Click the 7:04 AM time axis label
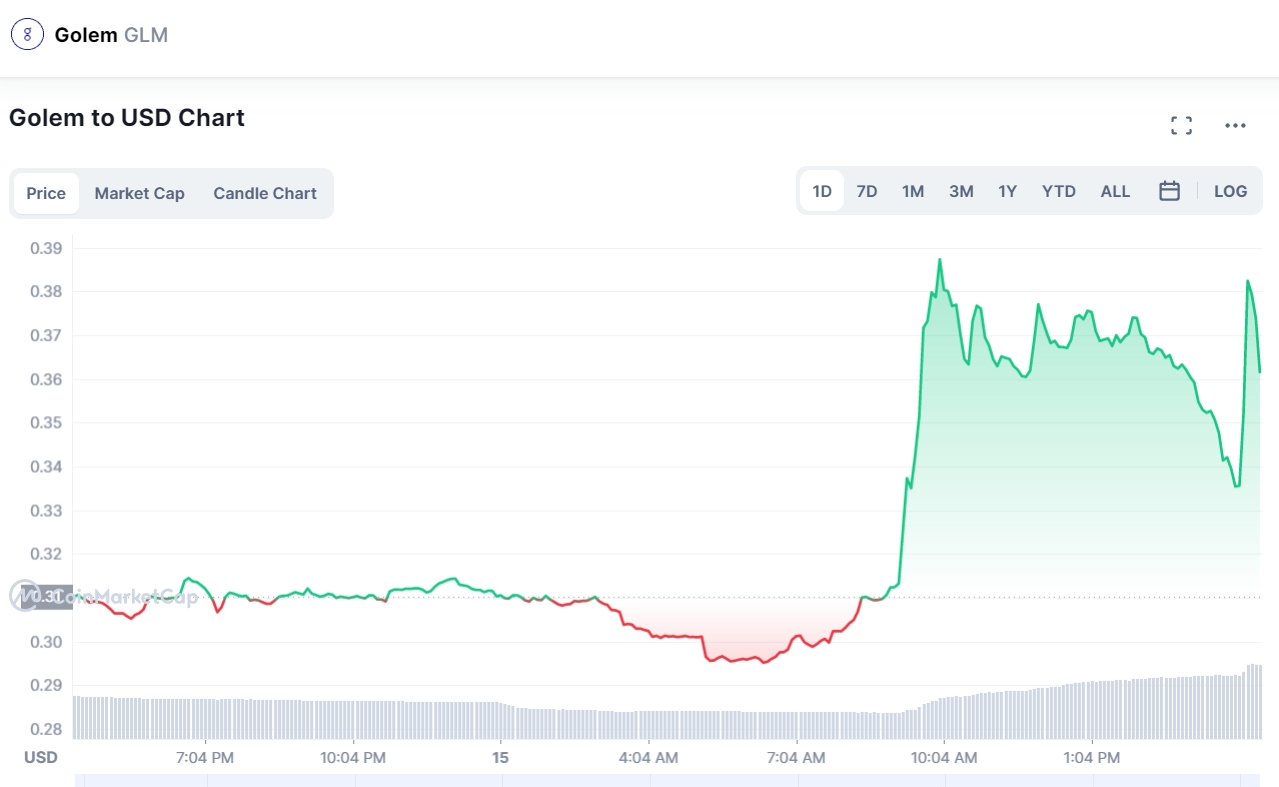 tap(796, 757)
